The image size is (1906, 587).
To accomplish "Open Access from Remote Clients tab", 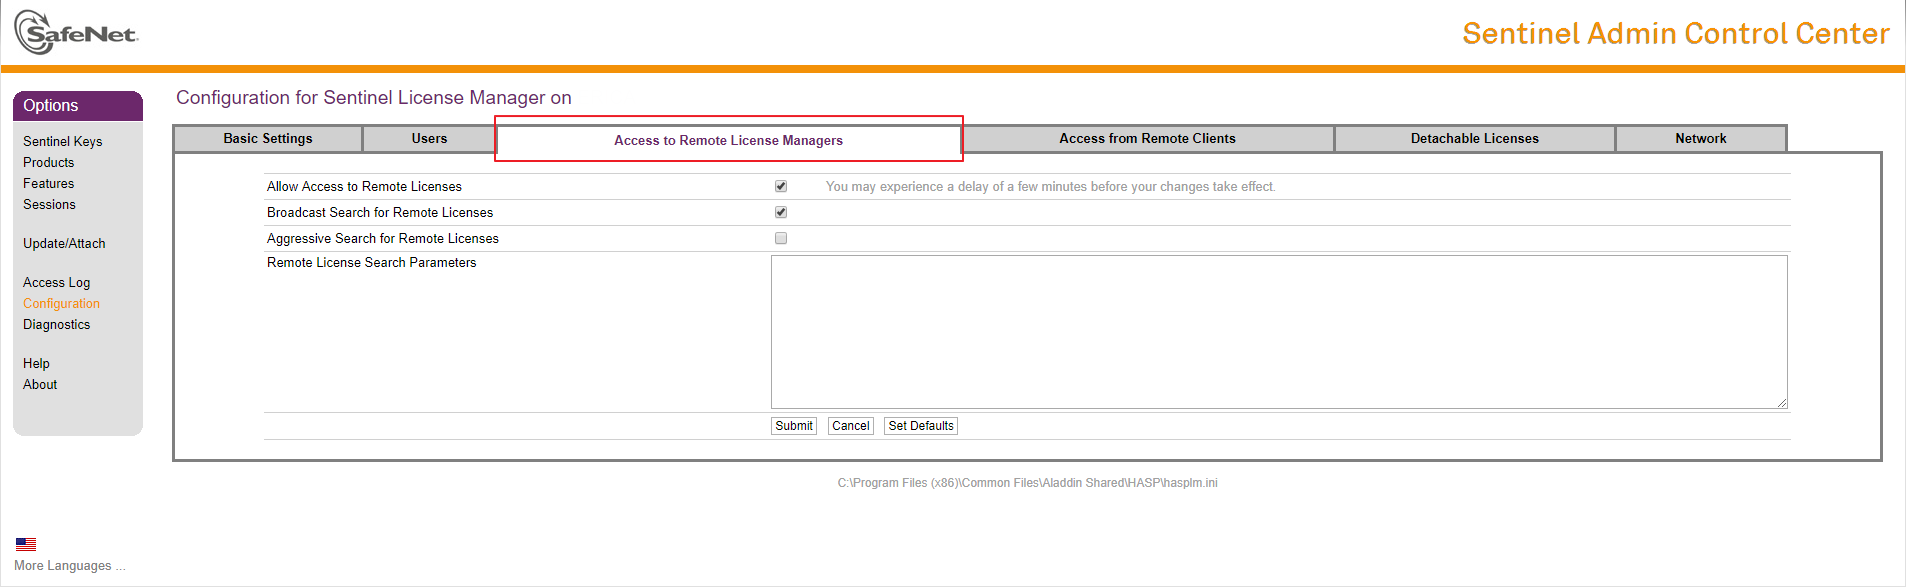I will [x=1147, y=139].
